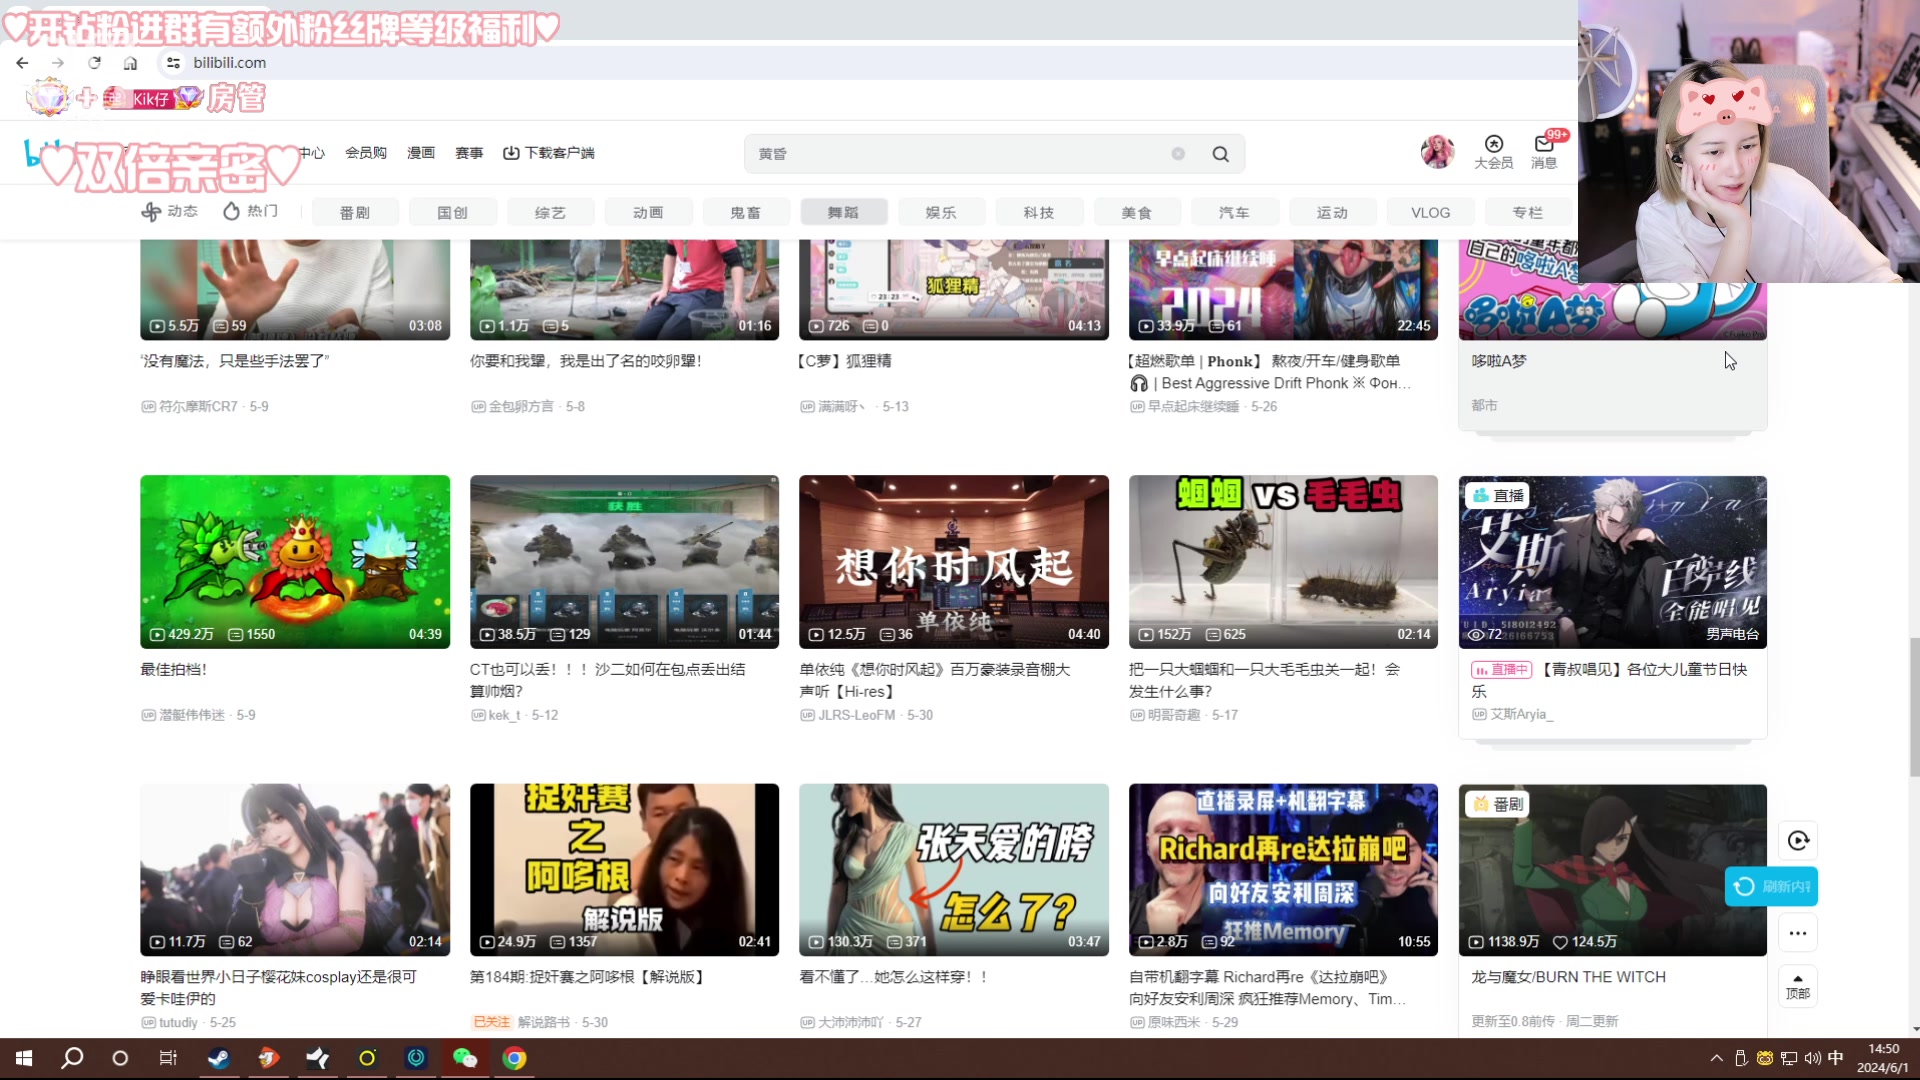The image size is (1920, 1080).
Task: Open the 热门 trending icon
Action: [x=249, y=211]
